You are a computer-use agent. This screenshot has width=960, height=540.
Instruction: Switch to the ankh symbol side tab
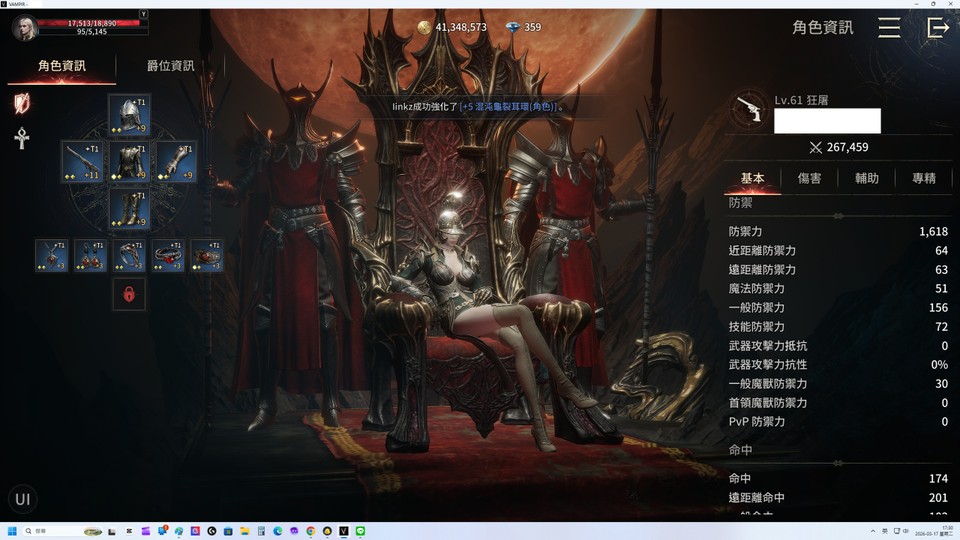(x=21, y=138)
